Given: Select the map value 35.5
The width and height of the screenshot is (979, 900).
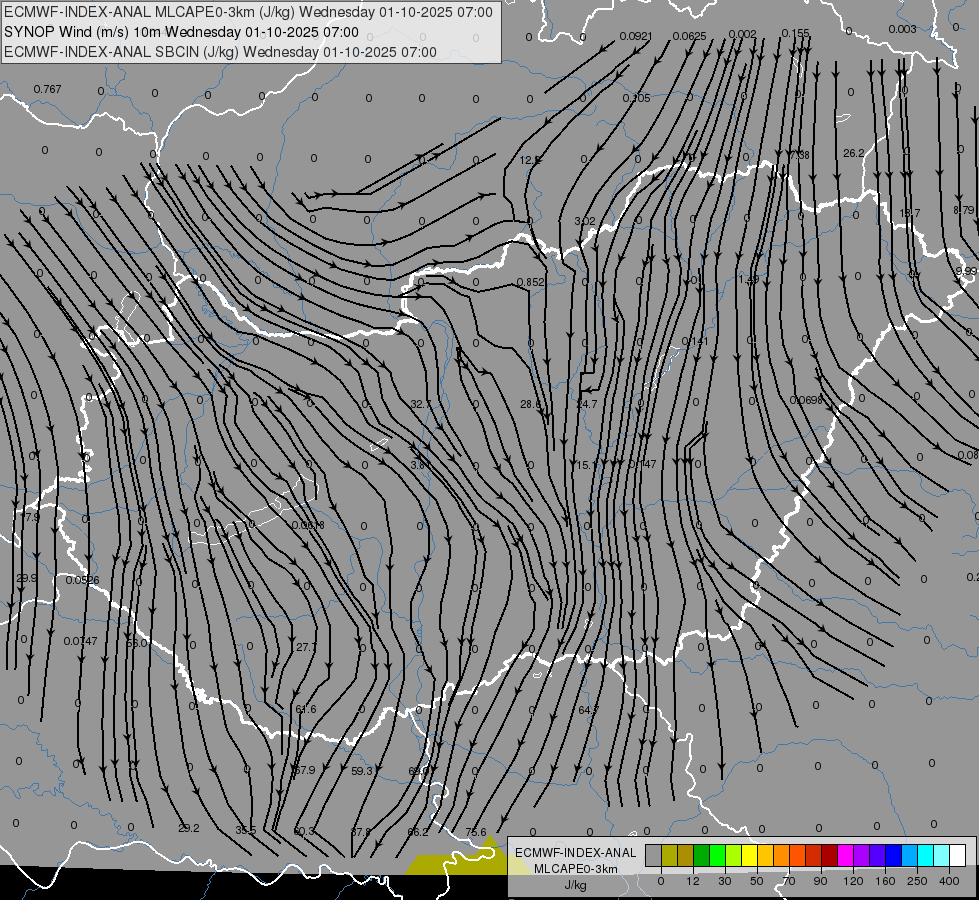Looking at the screenshot, I should (x=246, y=830).
